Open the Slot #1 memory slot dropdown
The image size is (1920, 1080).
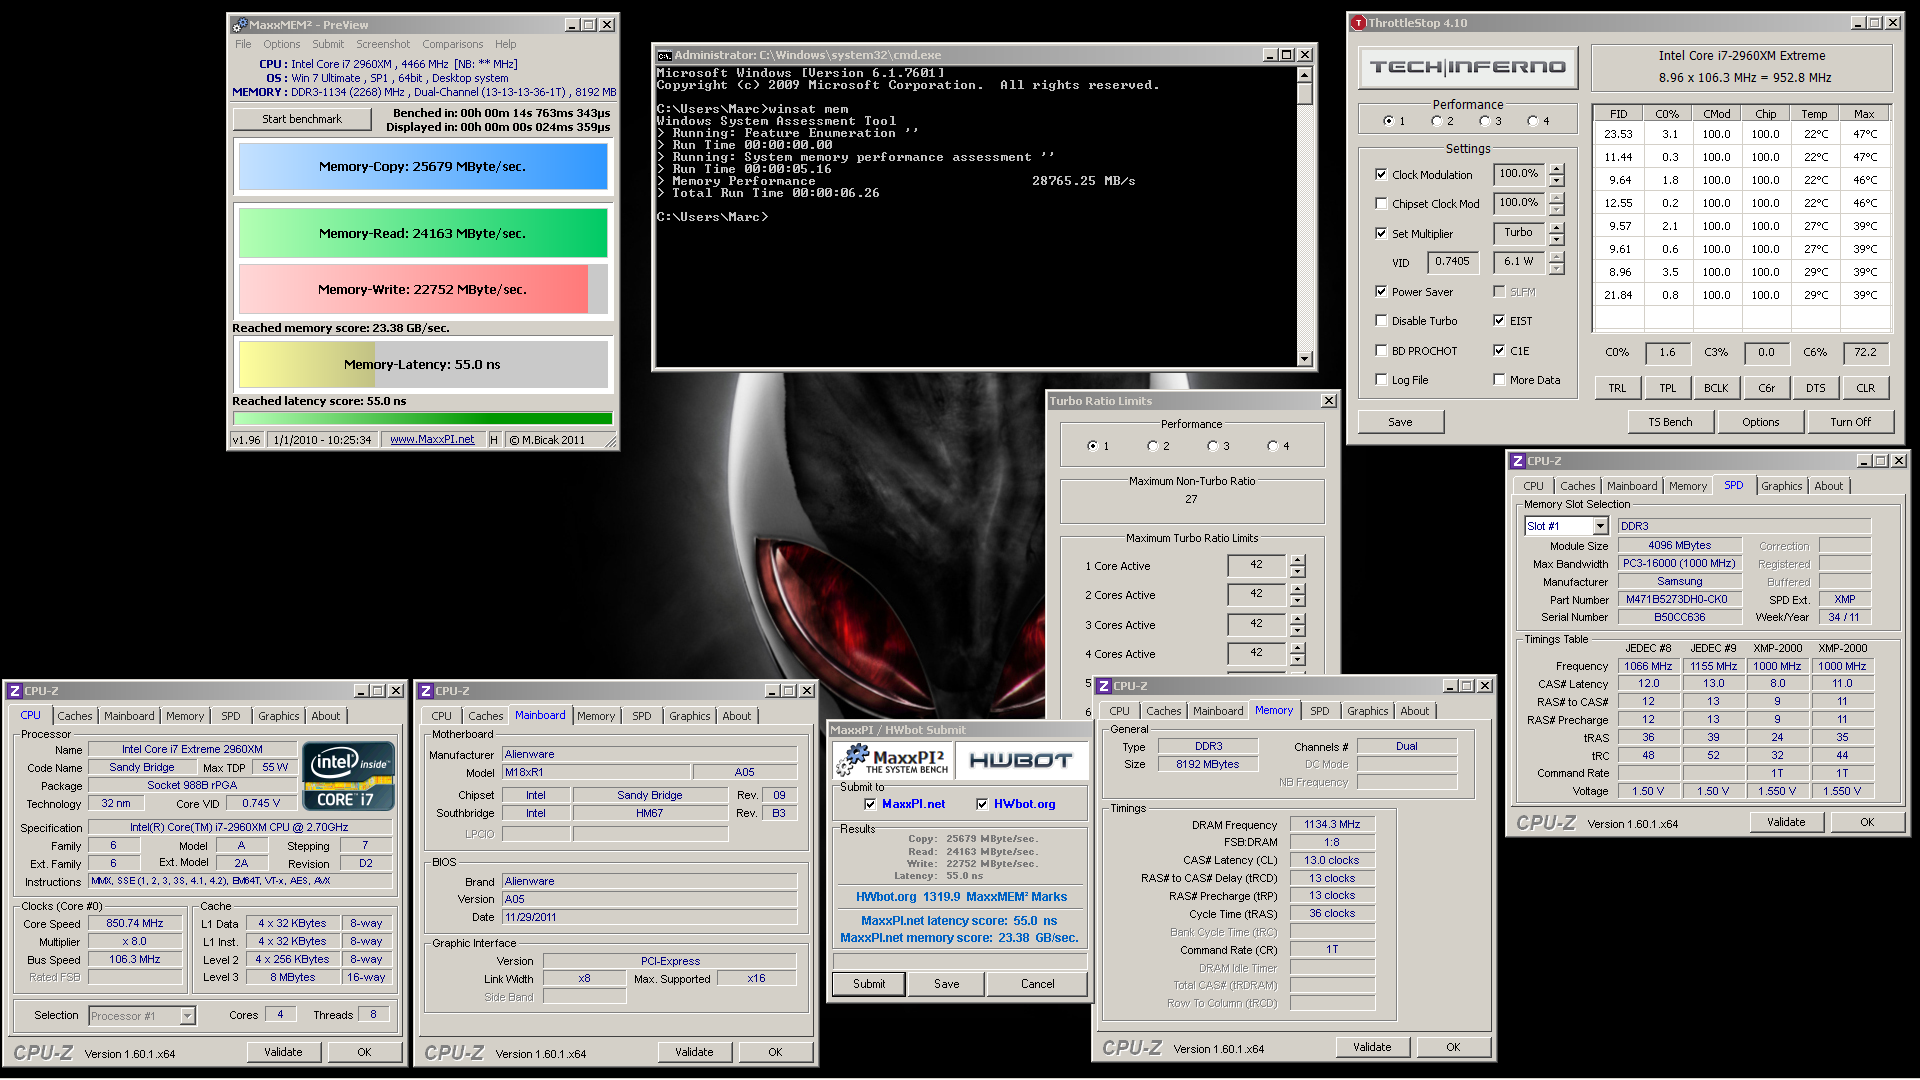pos(1600,526)
